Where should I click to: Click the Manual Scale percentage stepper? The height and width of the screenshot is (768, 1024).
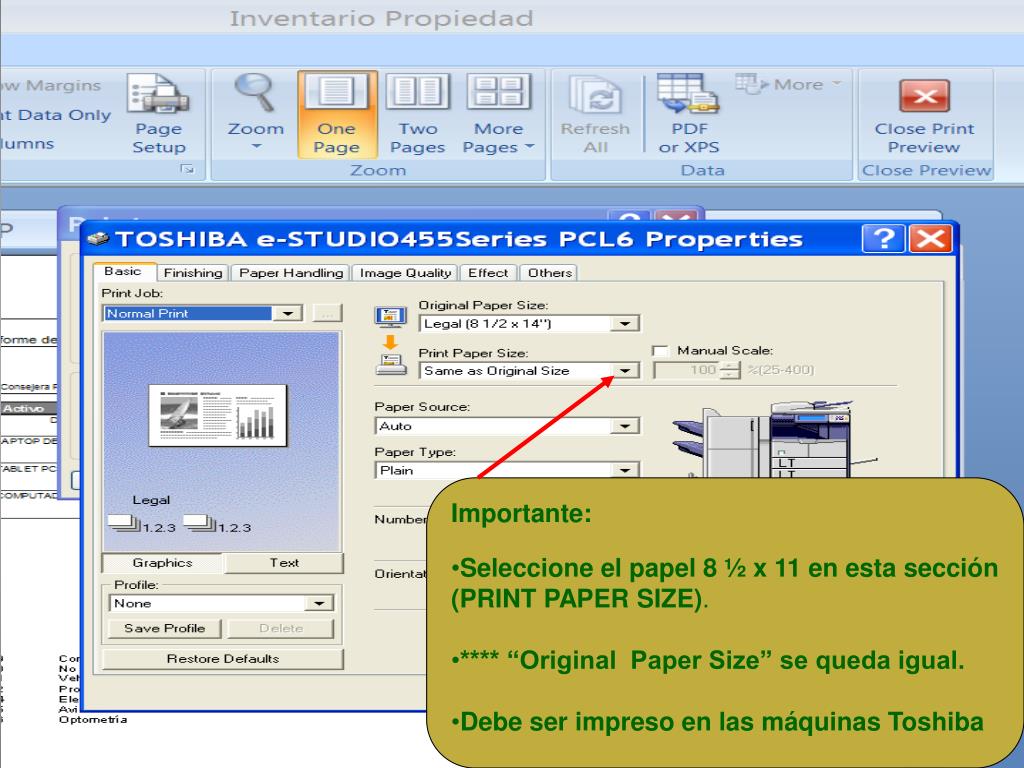(x=730, y=370)
